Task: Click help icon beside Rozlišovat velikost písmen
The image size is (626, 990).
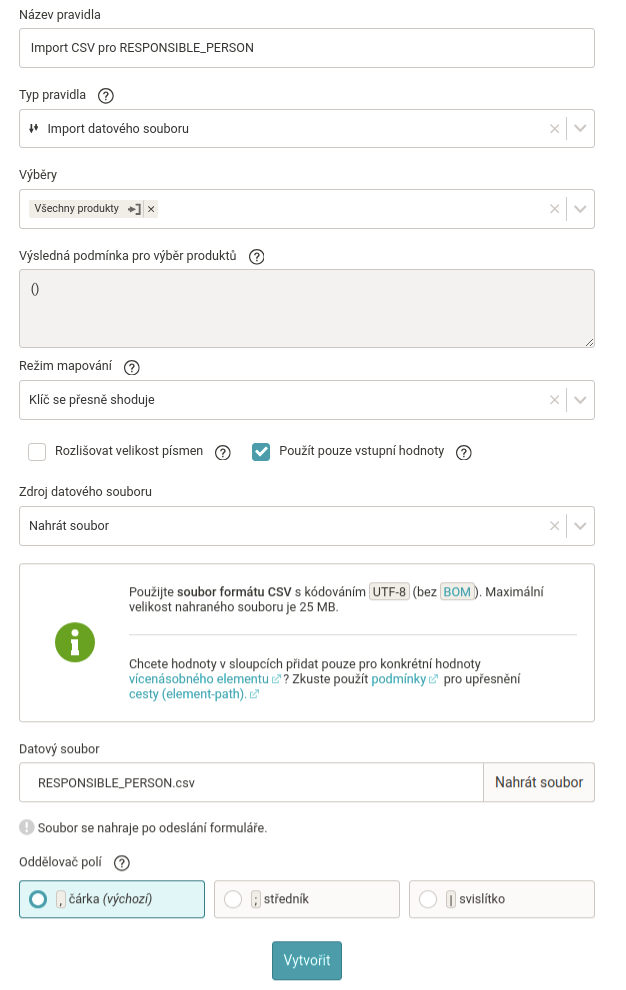Action: point(223,452)
